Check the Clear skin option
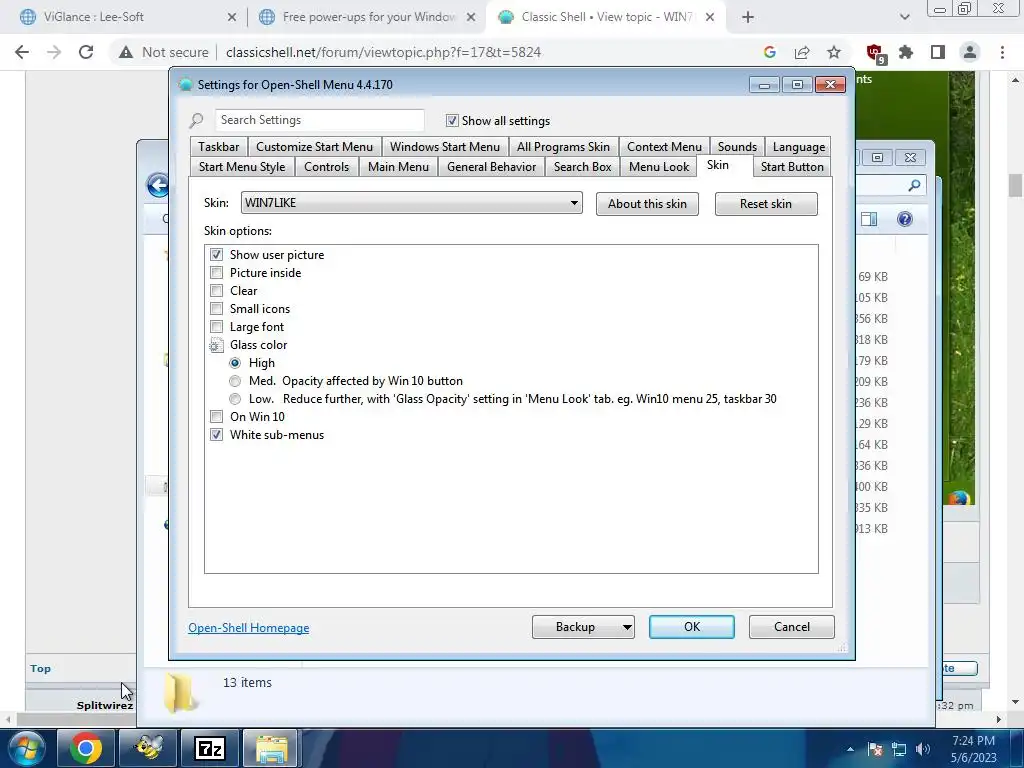 pos(216,291)
